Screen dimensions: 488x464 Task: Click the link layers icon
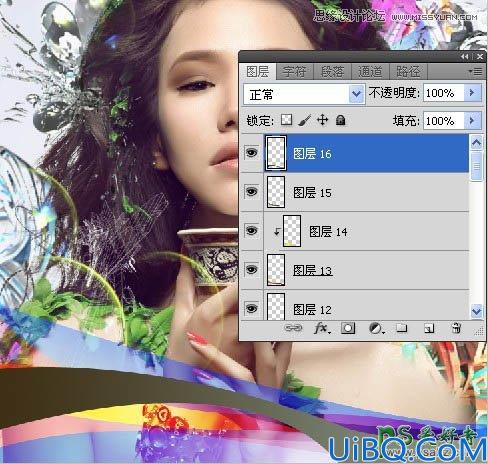click(x=293, y=328)
